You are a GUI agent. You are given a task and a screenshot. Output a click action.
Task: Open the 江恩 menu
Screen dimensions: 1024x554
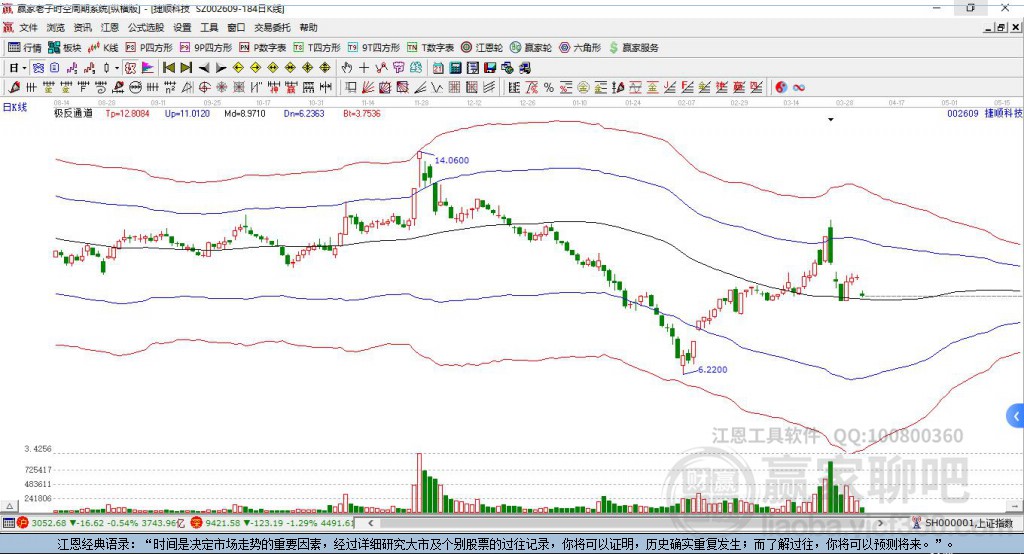point(110,27)
